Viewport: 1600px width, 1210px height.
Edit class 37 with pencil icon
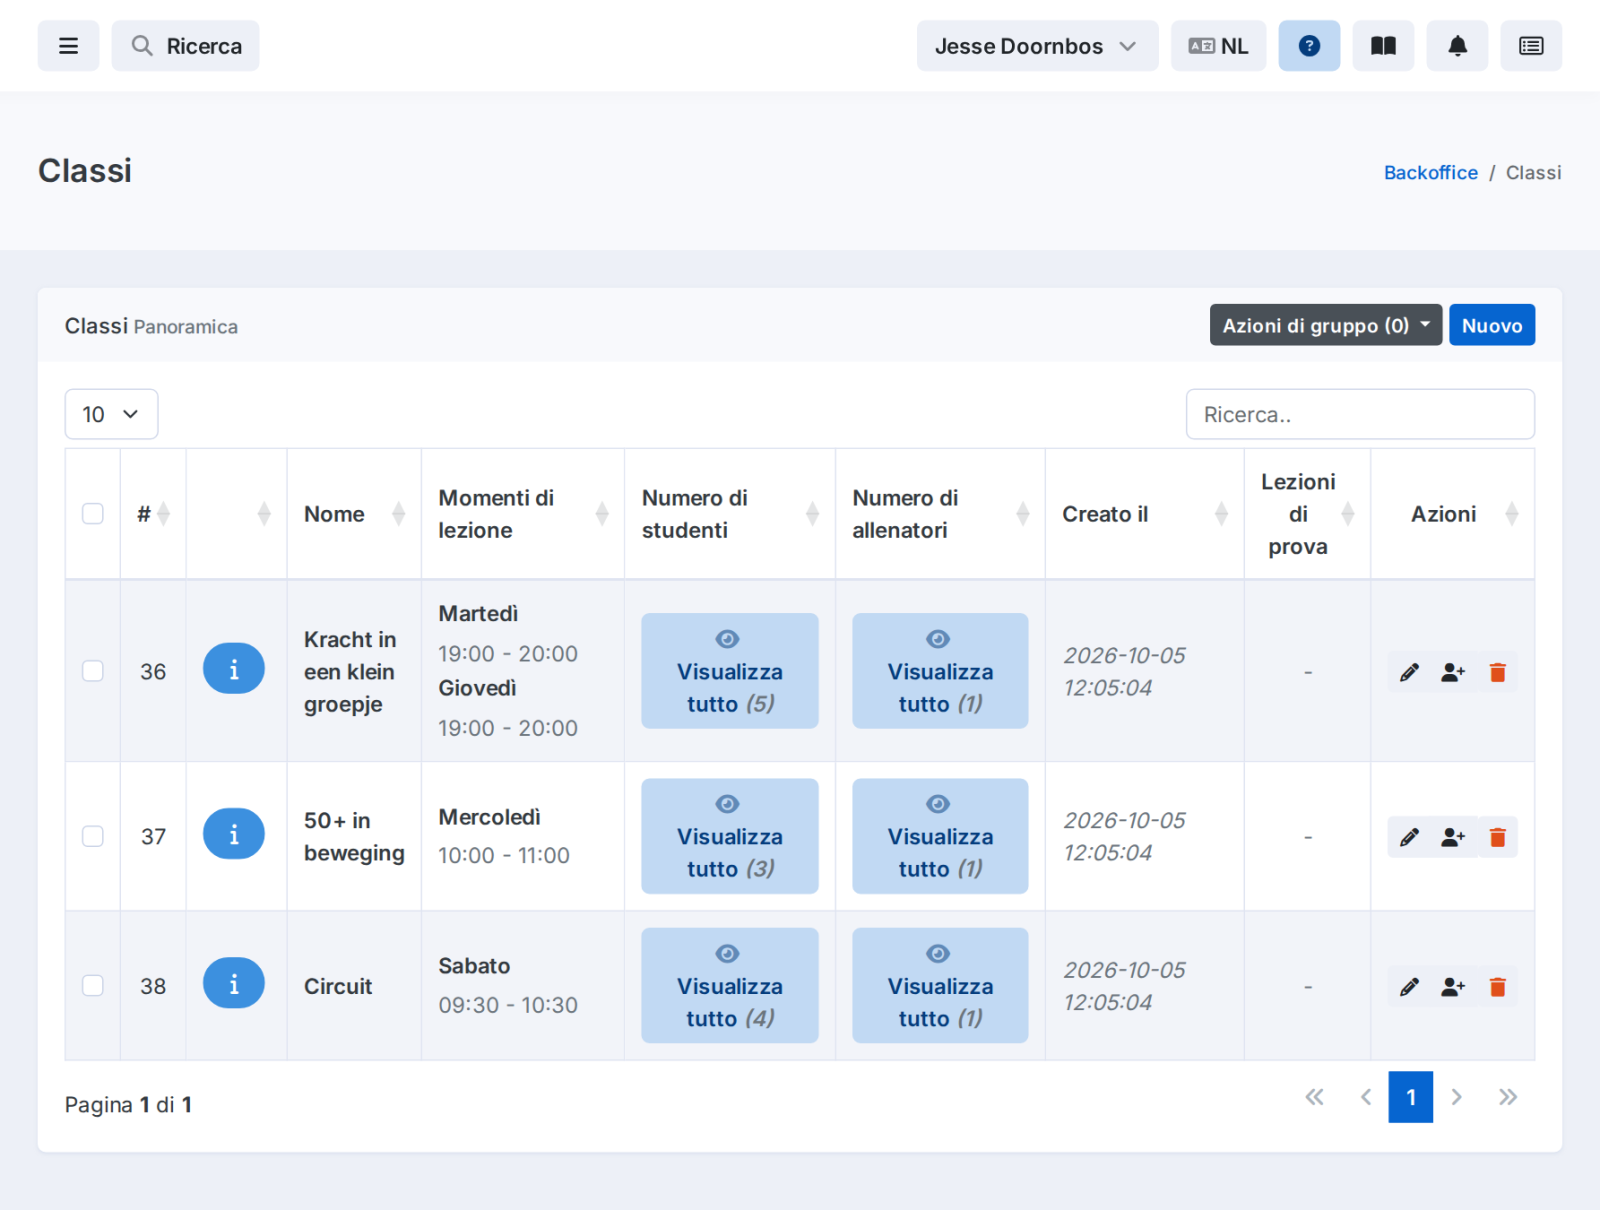pyautogui.click(x=1409, y=837)
